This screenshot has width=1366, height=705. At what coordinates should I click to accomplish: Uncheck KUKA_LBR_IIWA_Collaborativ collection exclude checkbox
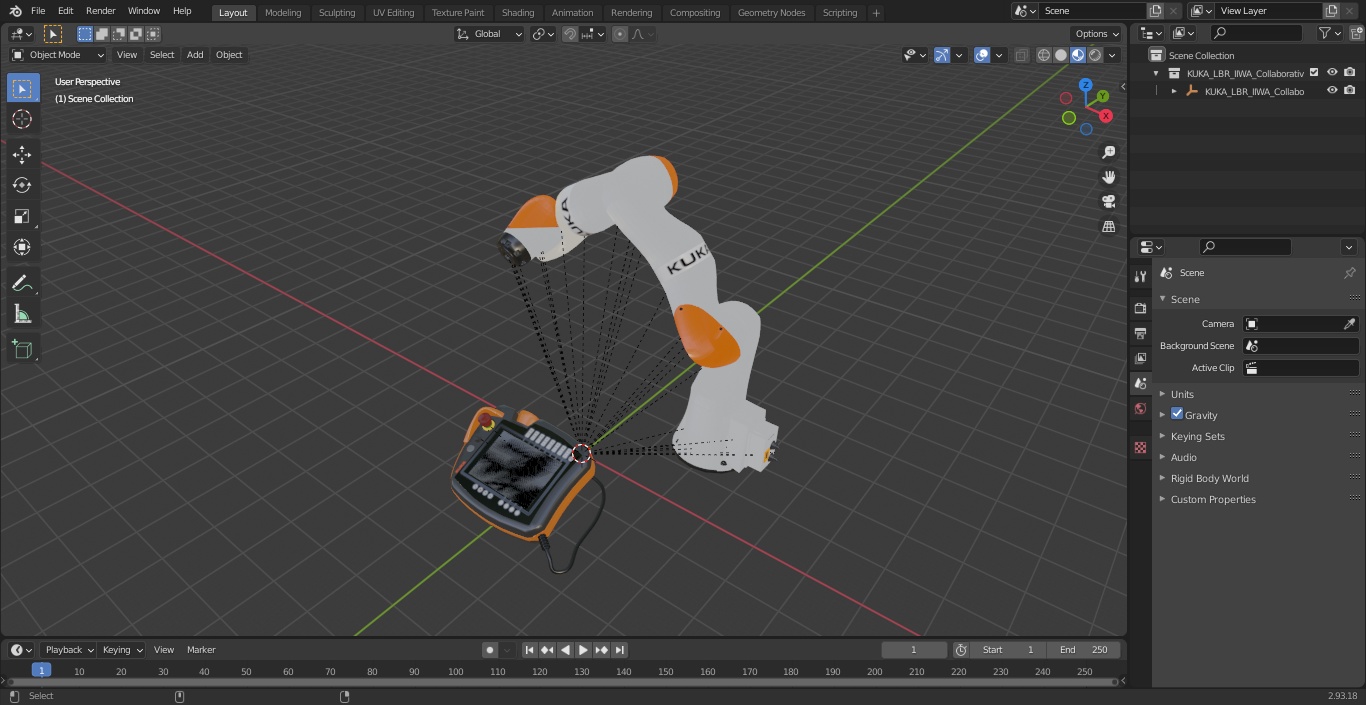coord(1314,72)
